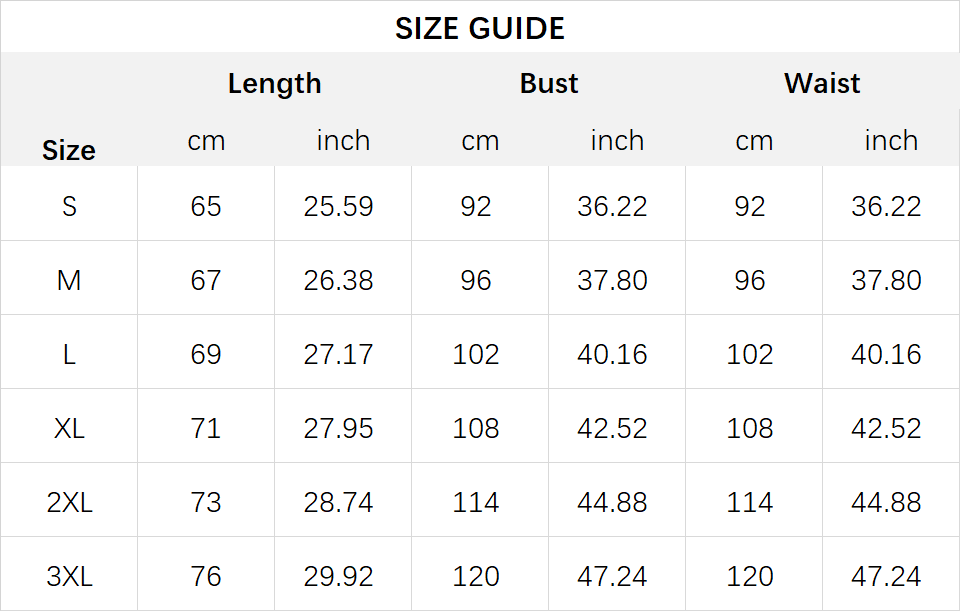This screenshot has width=960, height=611.
Task: Click length inch value 25.59
Action: pos(339,206)
